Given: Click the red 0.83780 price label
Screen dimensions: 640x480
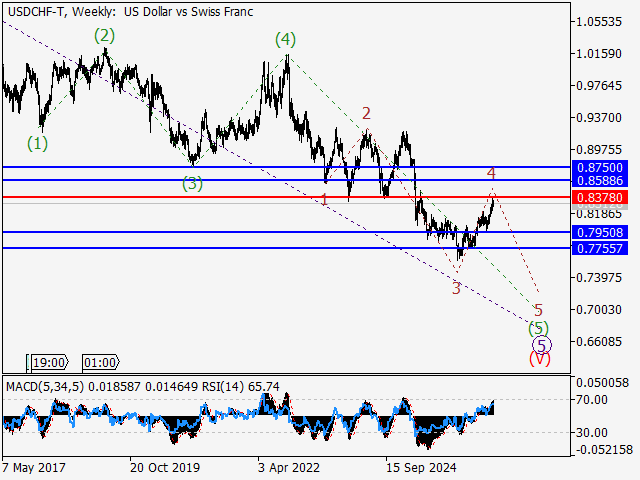Looking at the screenshot, I should (x=600, y=198).
